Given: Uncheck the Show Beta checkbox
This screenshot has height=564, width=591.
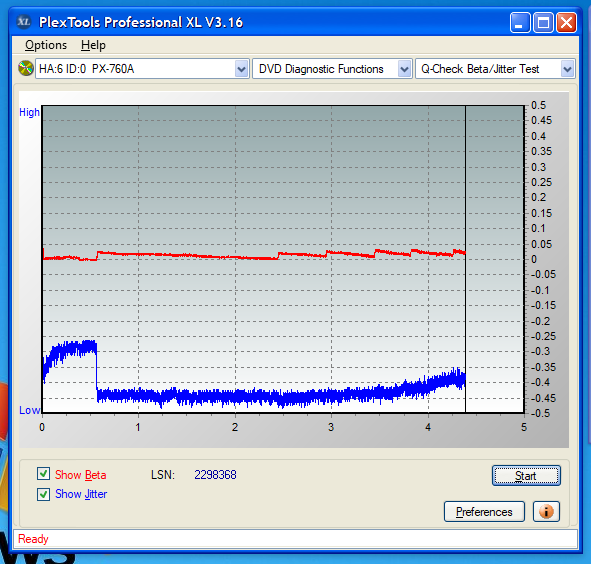Looking at the screenshot, I should tap(43, 474).
